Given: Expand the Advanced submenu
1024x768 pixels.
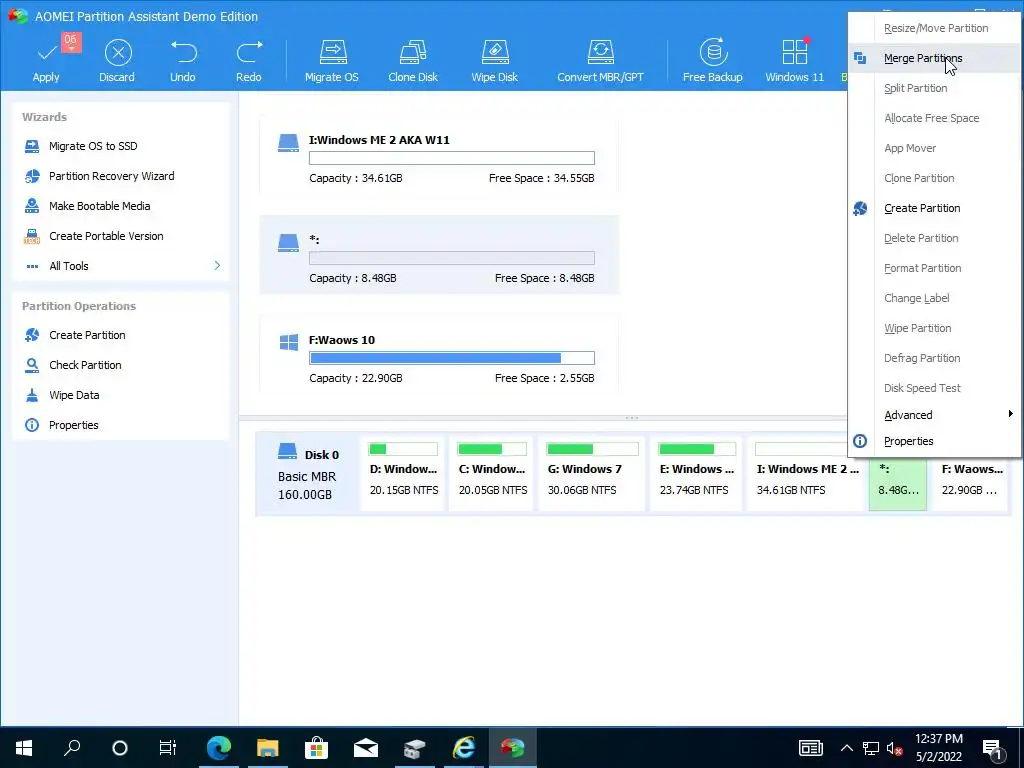Looking at the screenshot, I should 934,415.
